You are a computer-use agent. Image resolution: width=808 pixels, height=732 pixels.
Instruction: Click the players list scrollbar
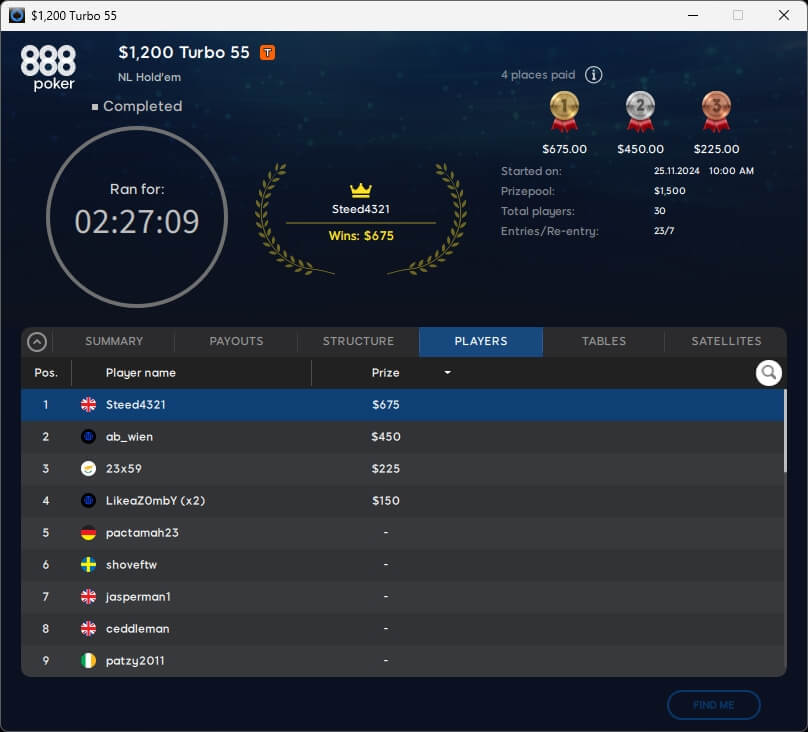(785, 431)
